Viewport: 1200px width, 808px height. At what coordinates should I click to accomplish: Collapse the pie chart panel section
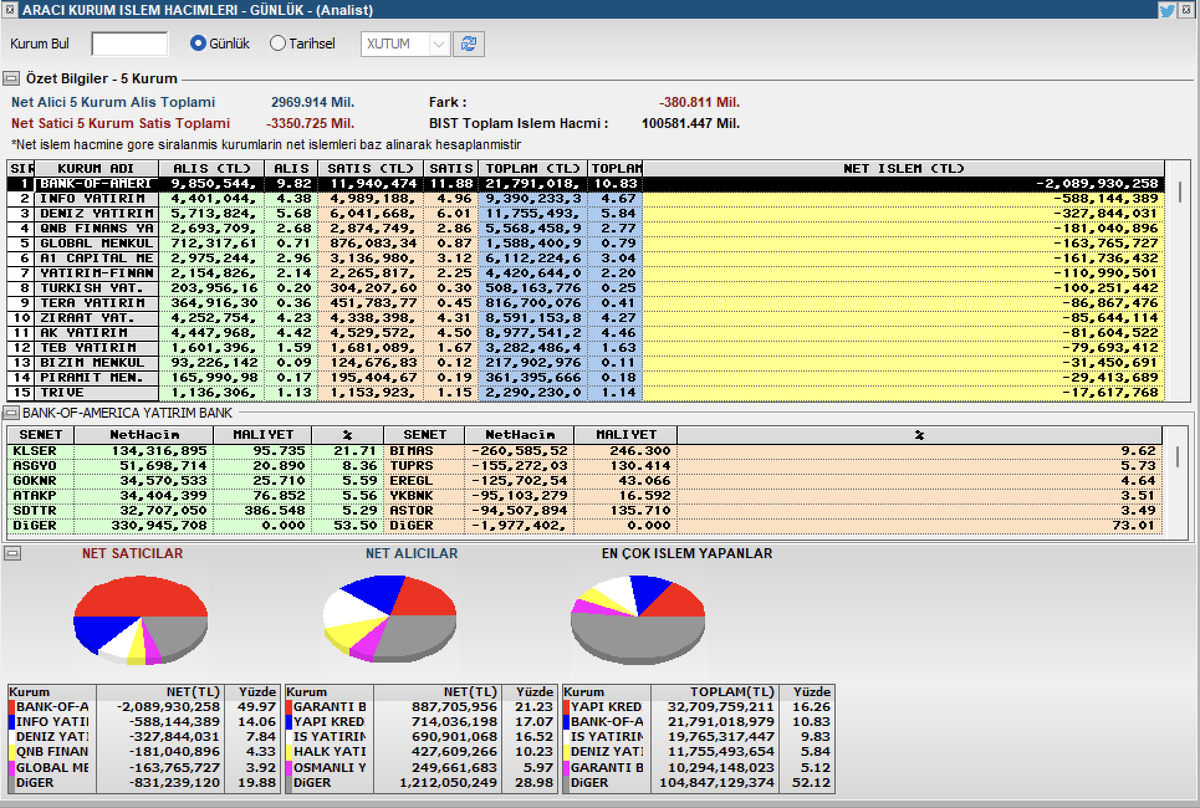tap(11, 553)
